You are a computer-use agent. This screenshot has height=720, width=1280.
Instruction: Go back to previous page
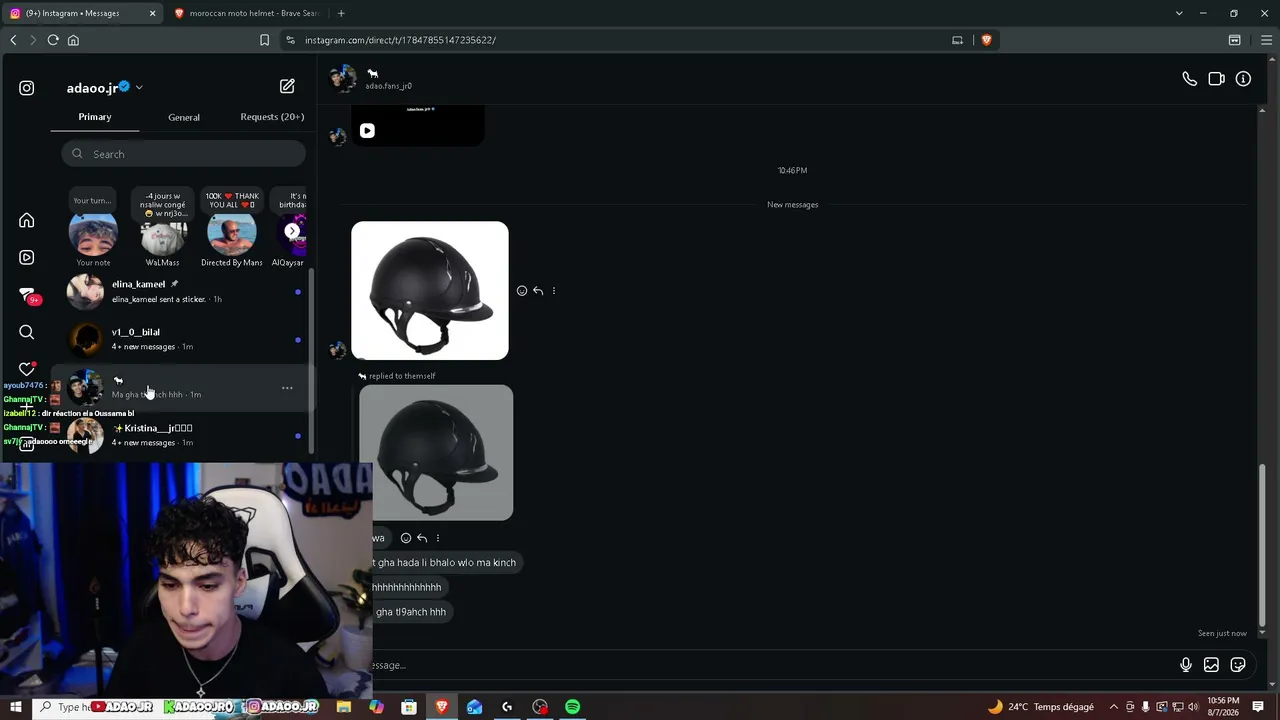click(13, 40)
